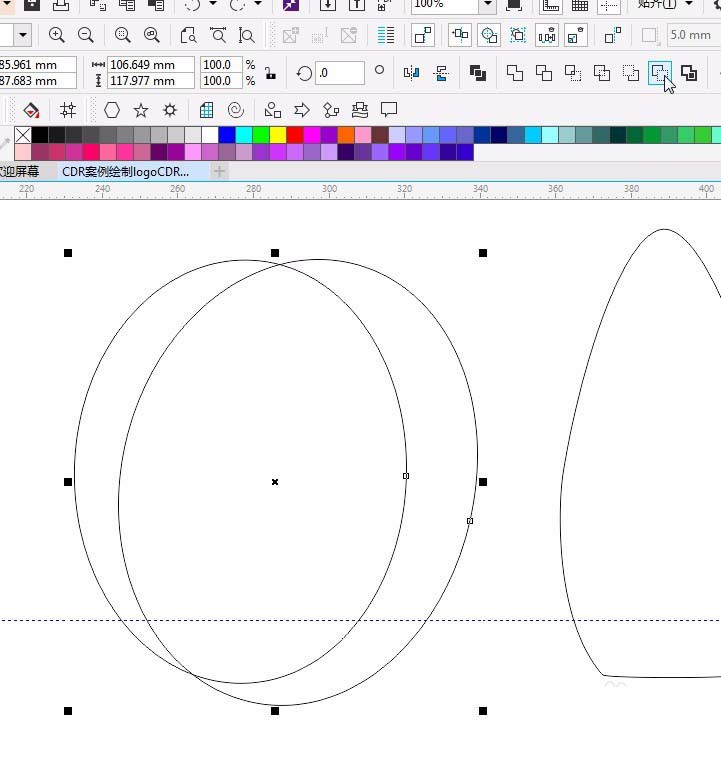Click the rotation angle input field
The height and width of the screenshot is (759, 721).
(x=340, y=73)
